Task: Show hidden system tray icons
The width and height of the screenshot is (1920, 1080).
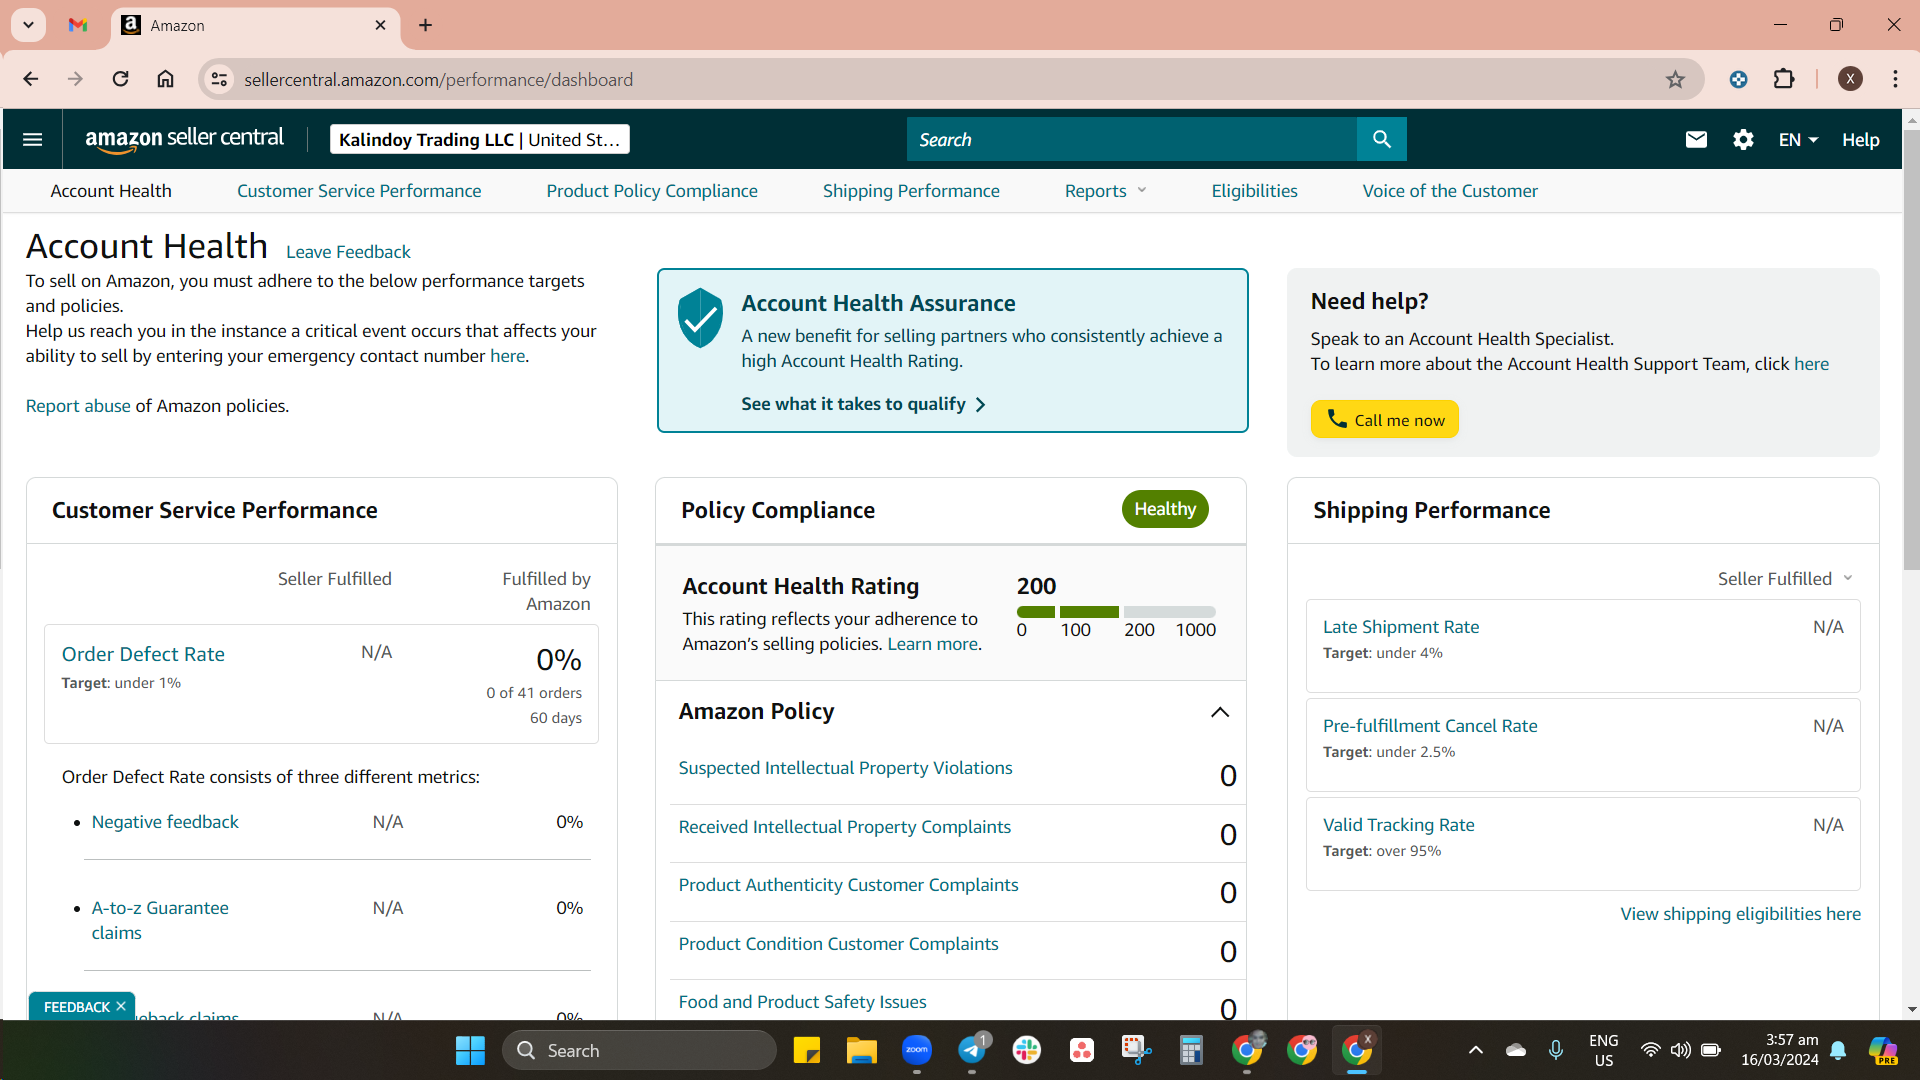Action: pos(1476,1050)
